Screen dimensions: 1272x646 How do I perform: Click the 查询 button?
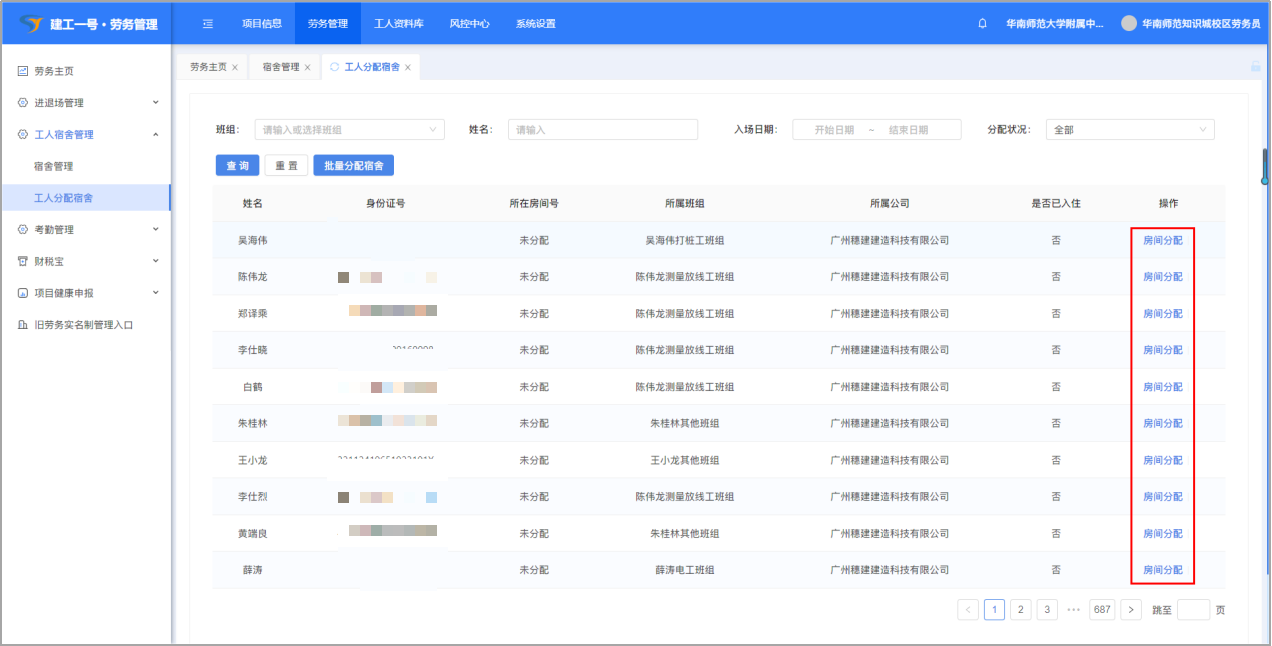[x=237, y=166]
